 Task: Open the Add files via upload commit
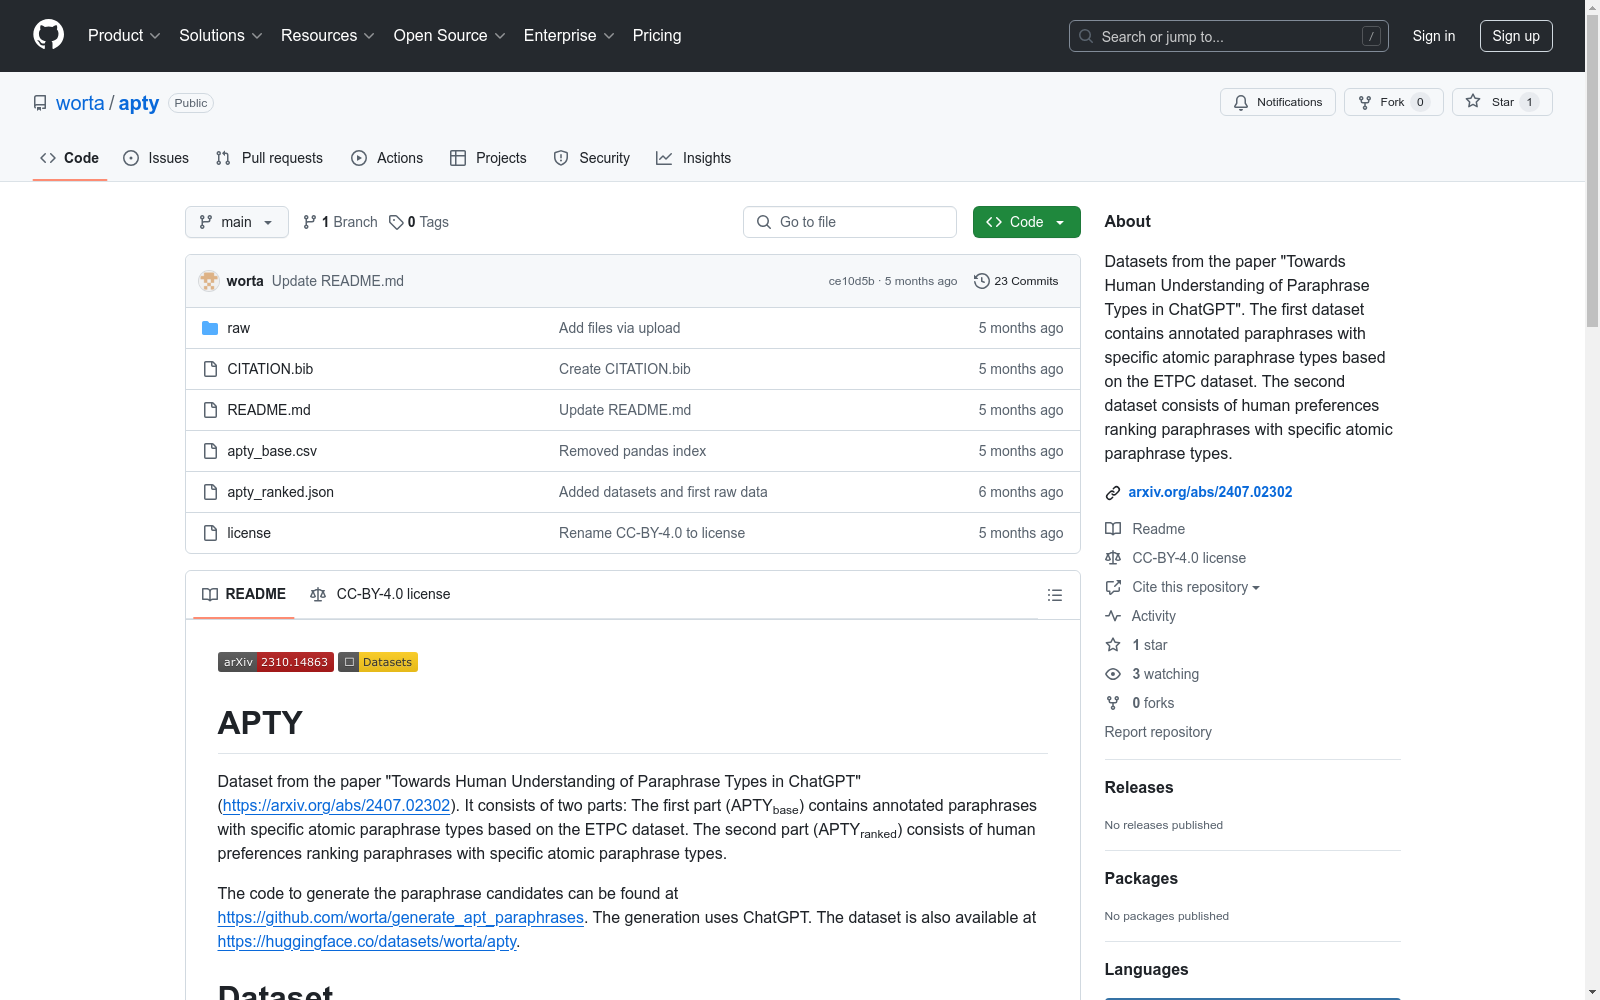pyautogui.click(x=619, y=328)
